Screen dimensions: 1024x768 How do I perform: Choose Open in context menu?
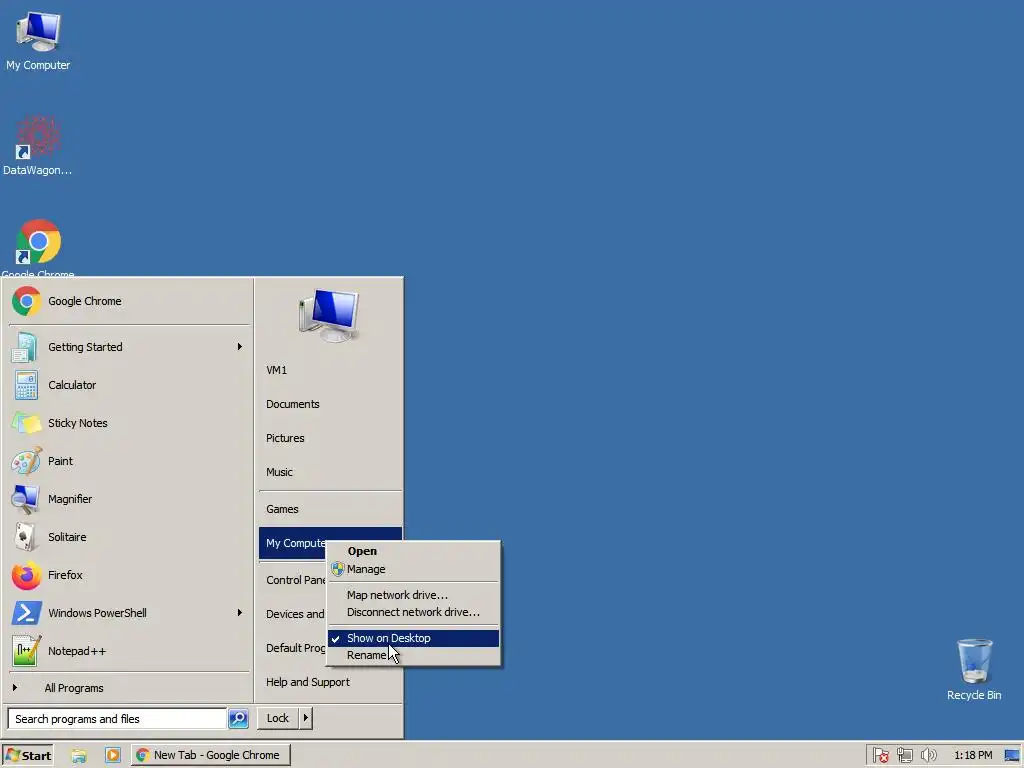413,551
